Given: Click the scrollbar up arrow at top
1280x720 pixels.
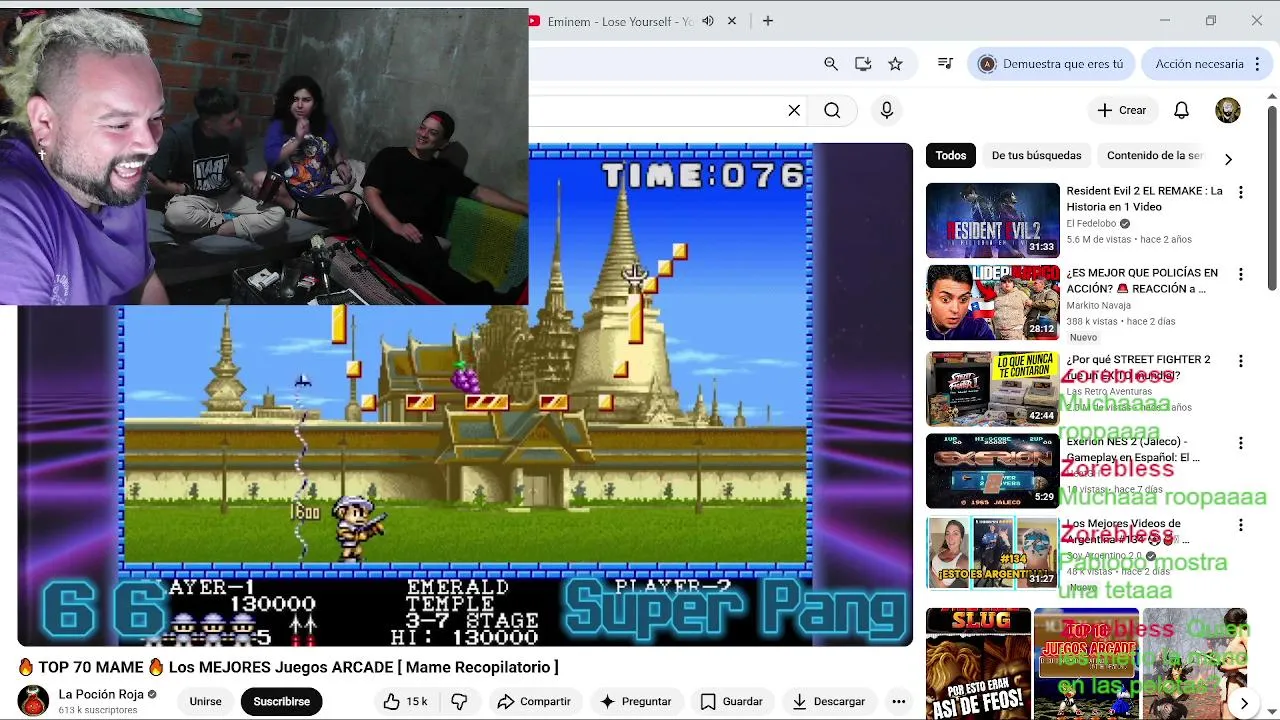Looking at the screenshot, I should (x=1272, y=97).
